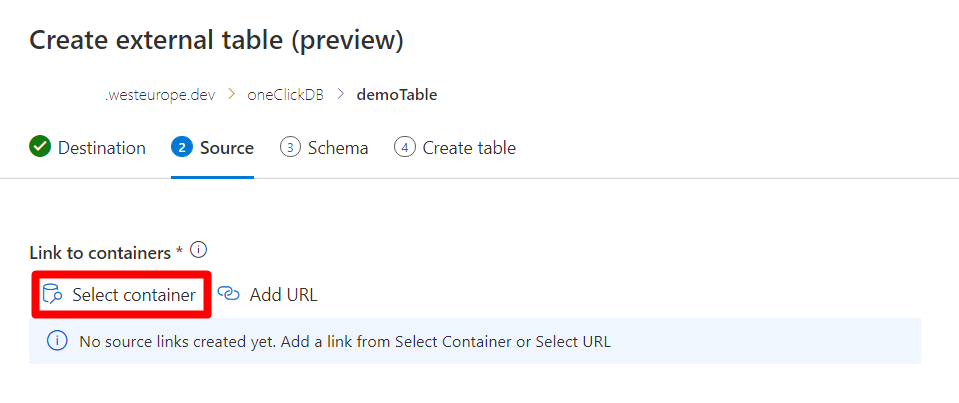Click the chevron before demoTable

[x=340, y=95]
